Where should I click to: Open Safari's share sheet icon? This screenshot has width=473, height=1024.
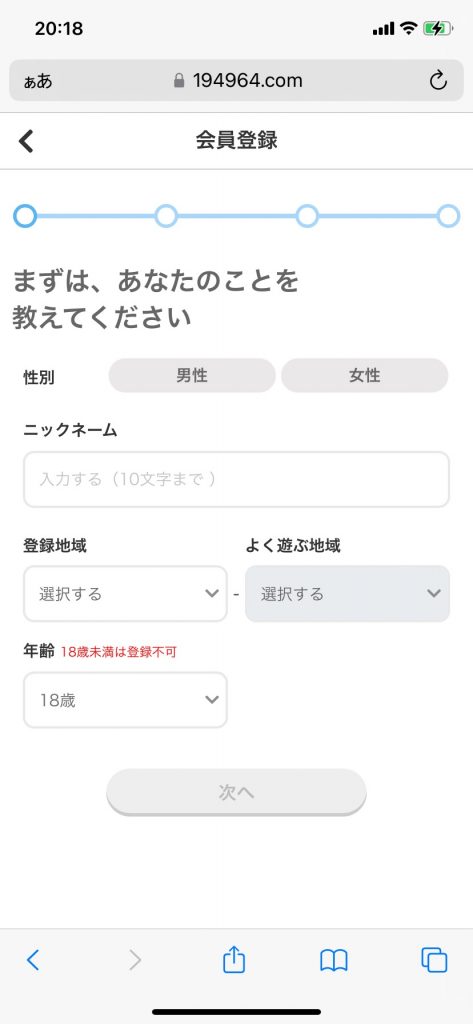click(234, 960)
